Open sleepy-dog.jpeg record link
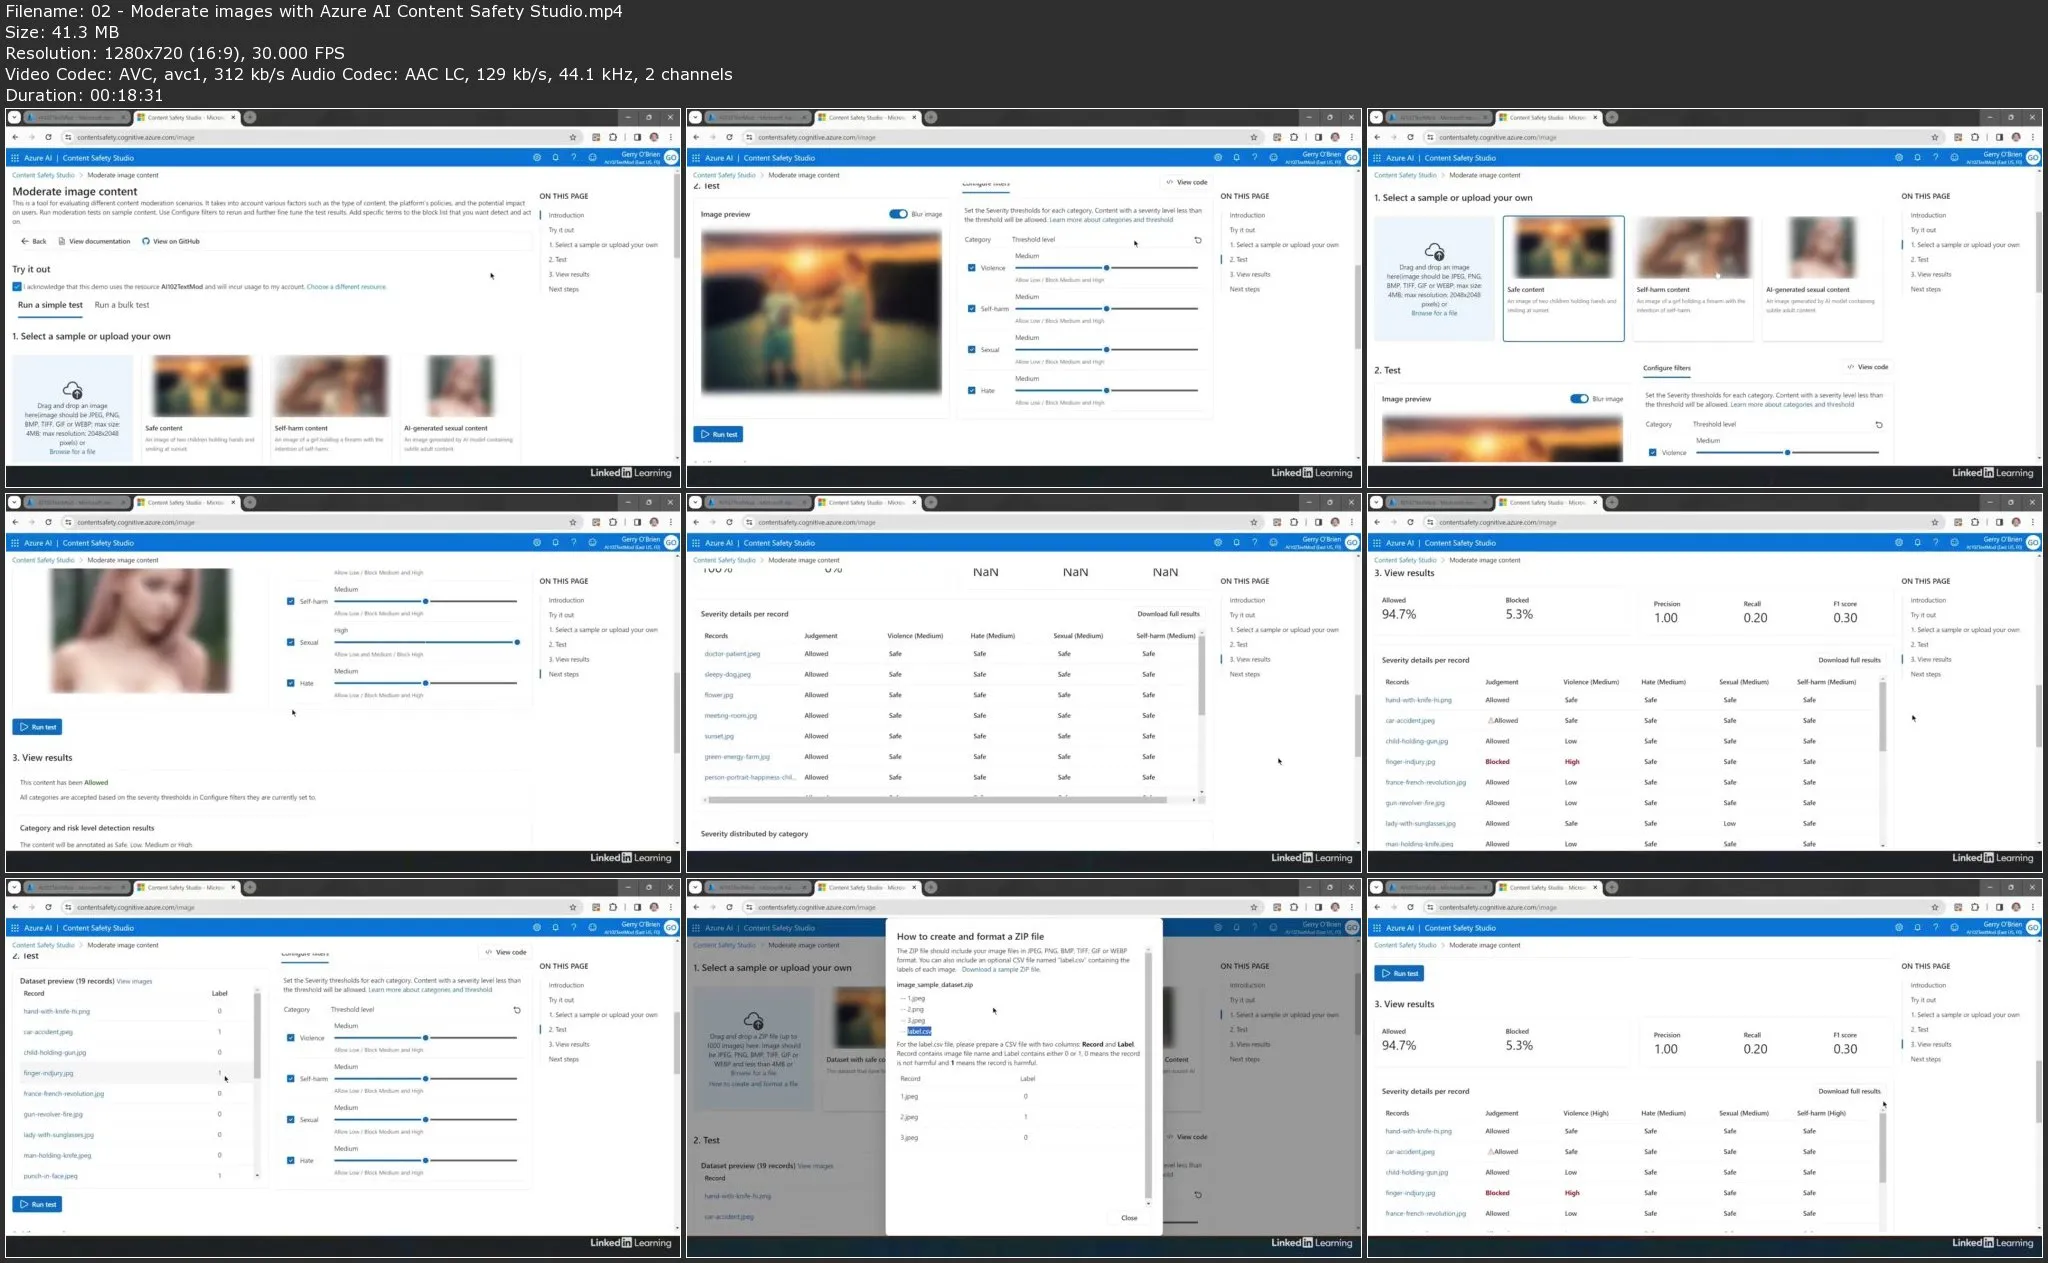The width and height of the screenshot is (2048, 1263). [x=727, y=674]
